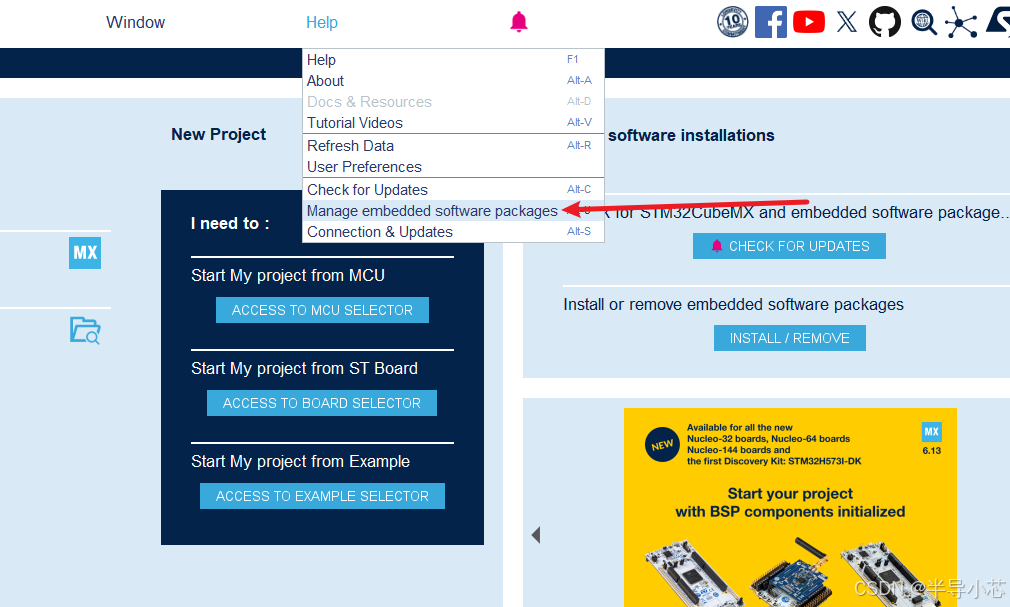This screenshot has height=607, width=1010.
Task: Click the MX icon in left sidebar
Action: tap(85, 253)
